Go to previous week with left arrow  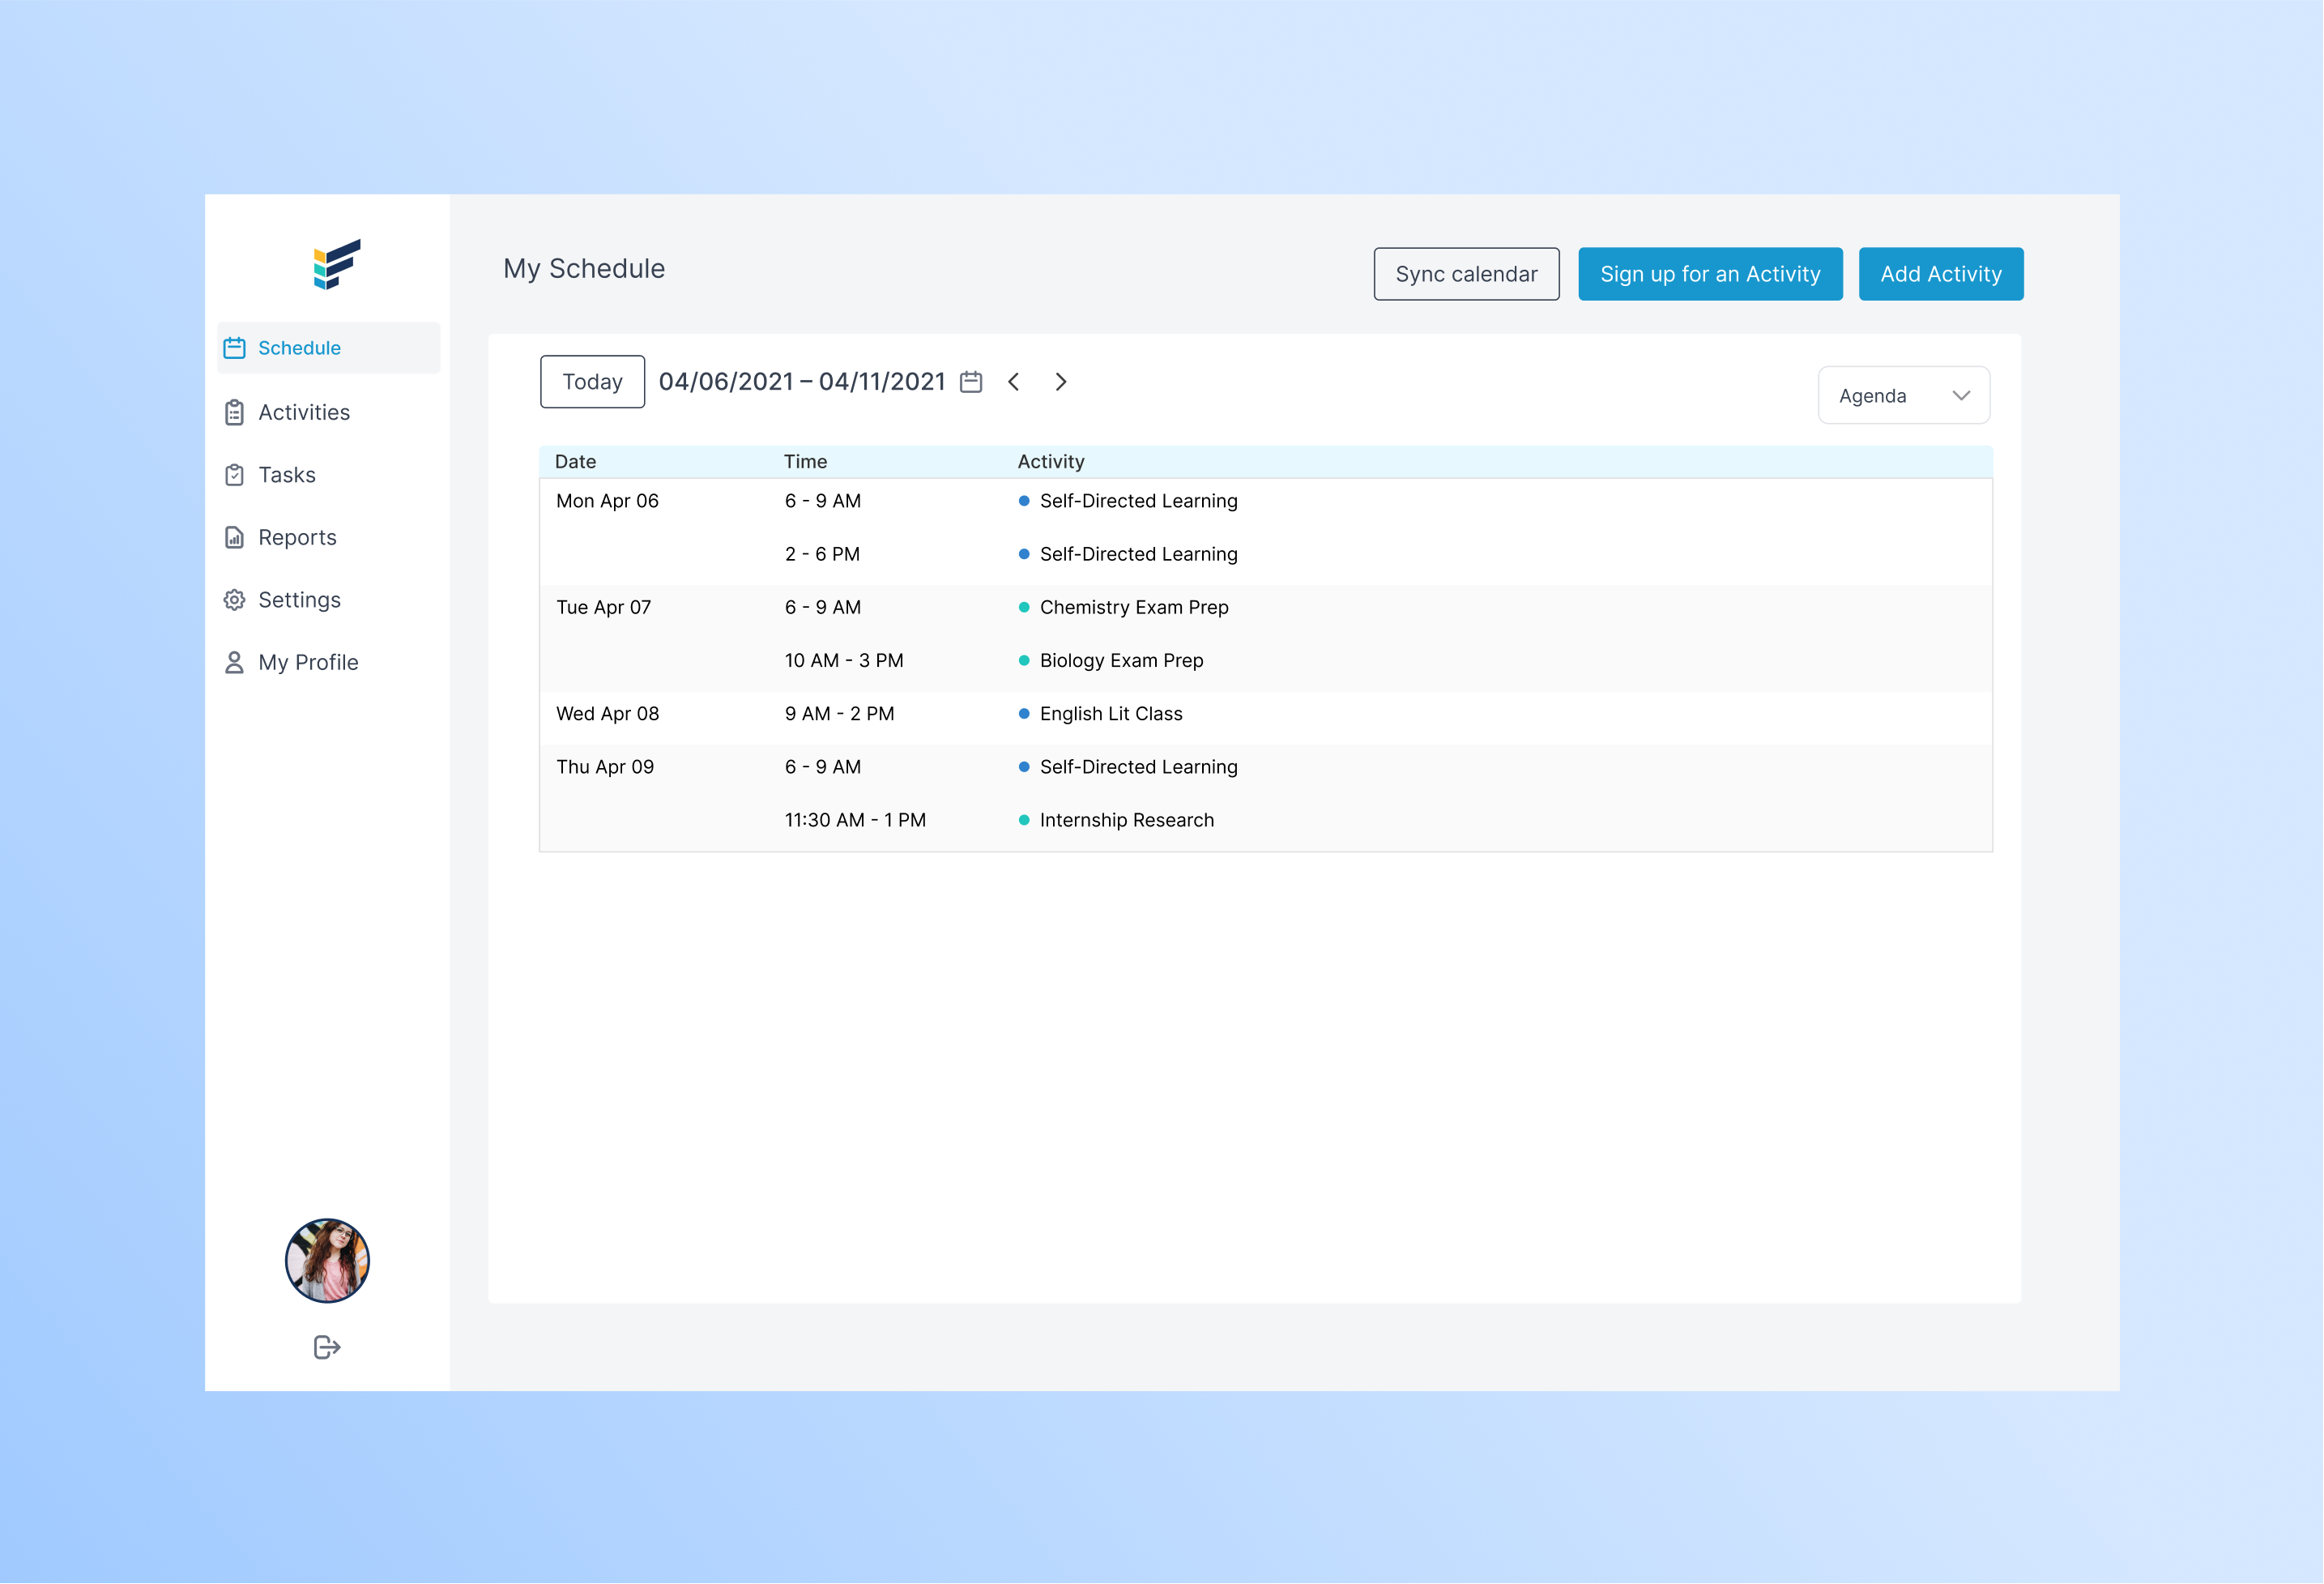pos(1014,382)
